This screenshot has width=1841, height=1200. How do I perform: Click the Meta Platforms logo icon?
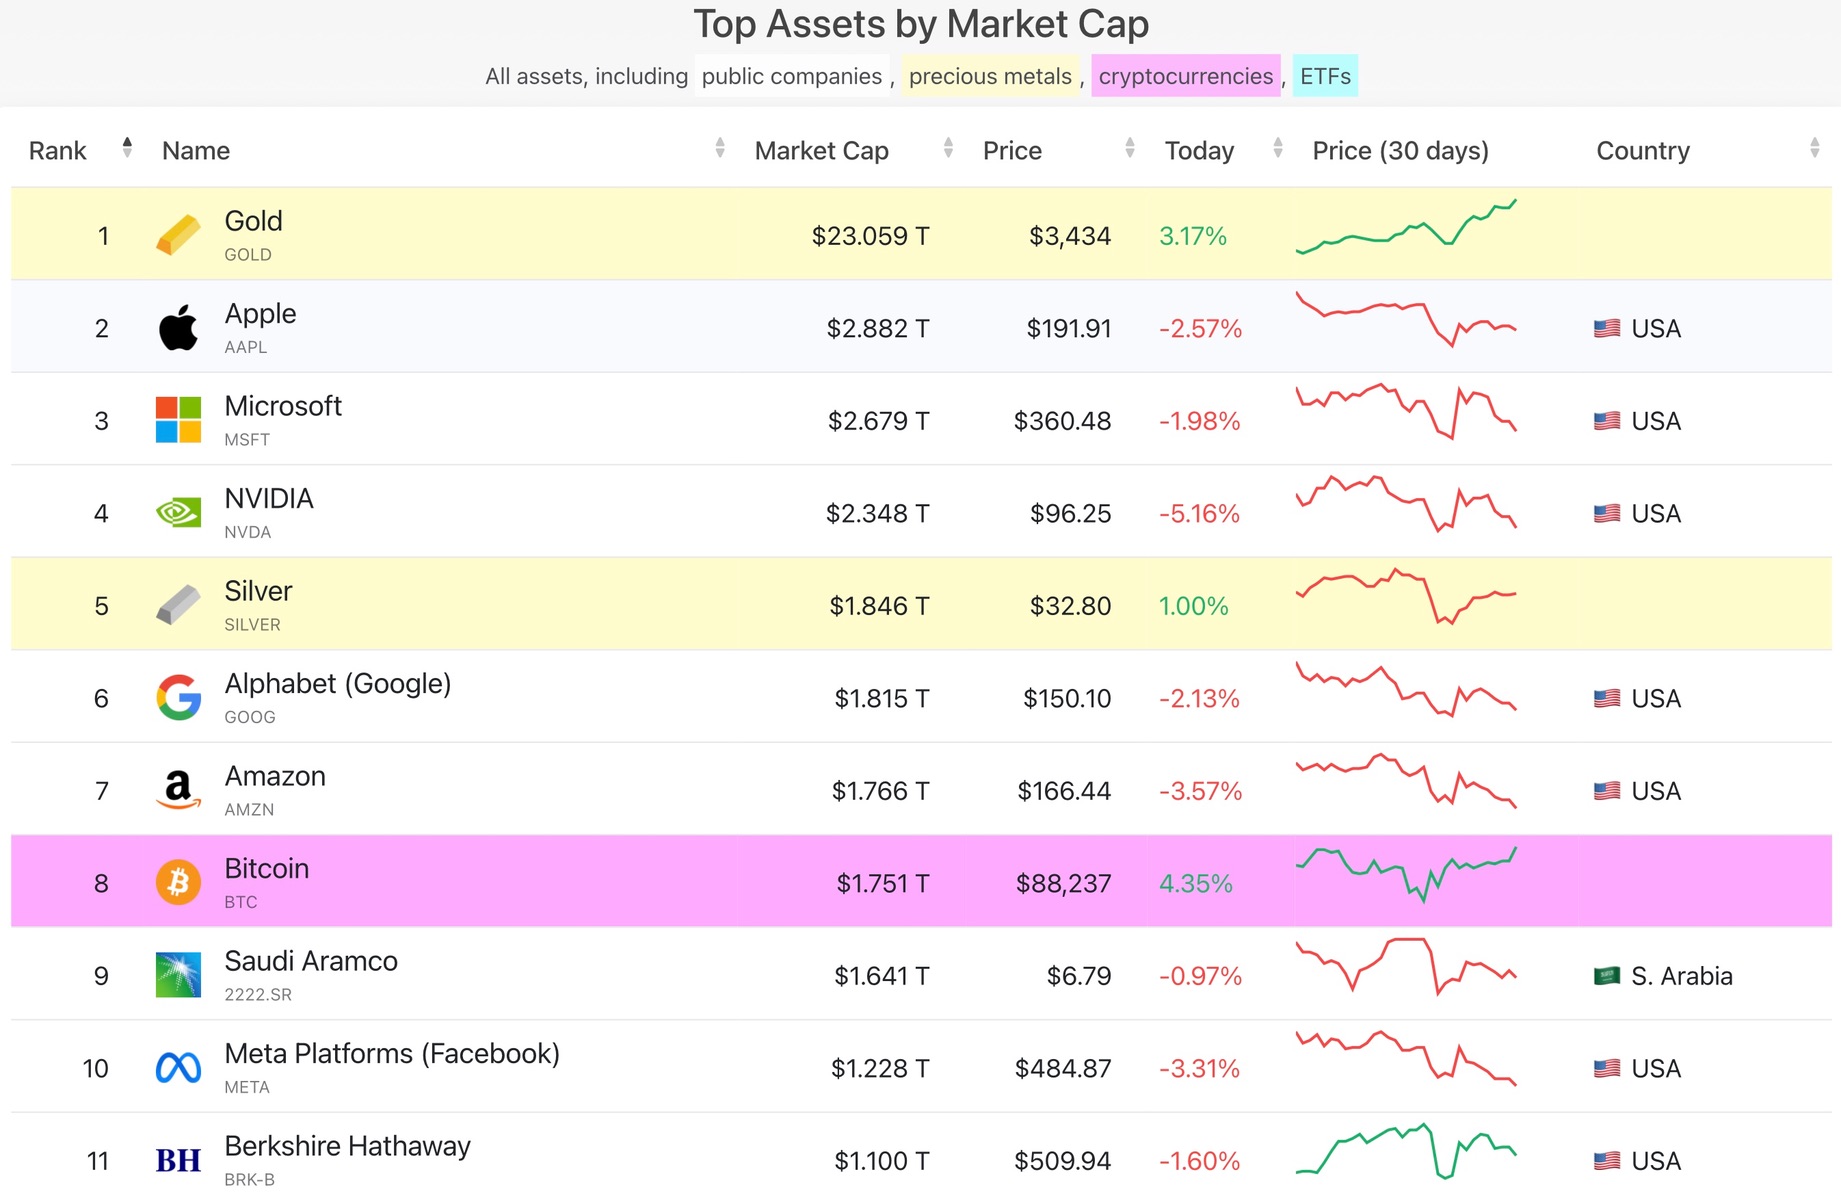[x=178, y=1068]
